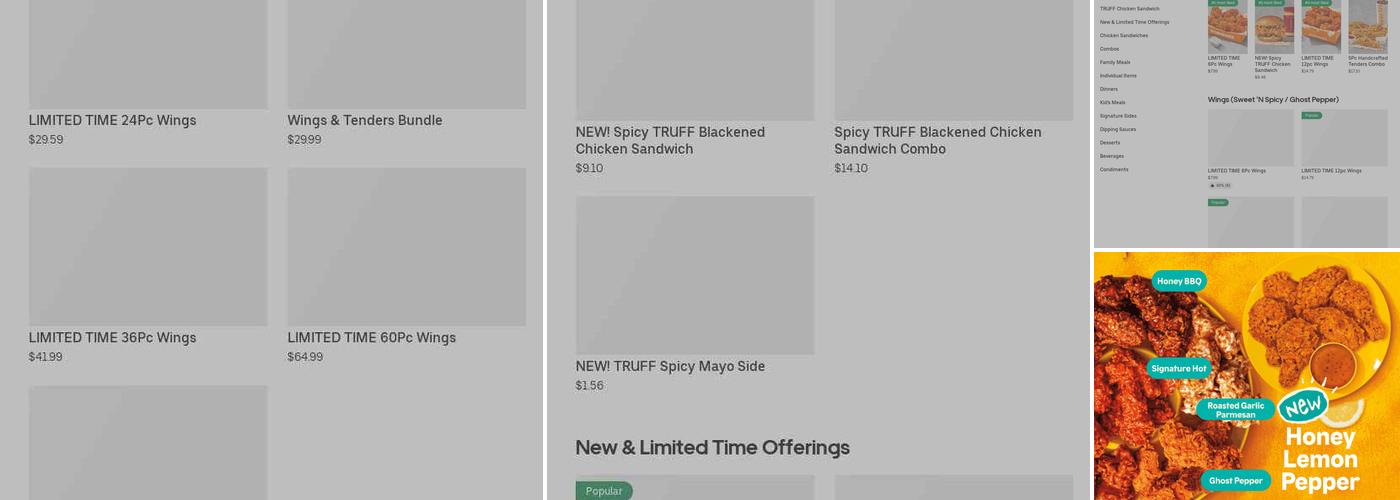Open Spicy TRUFF Blackened Chicken Sandwich Combo
This screenshot has width=1400, height=500.
click(938, 140)
